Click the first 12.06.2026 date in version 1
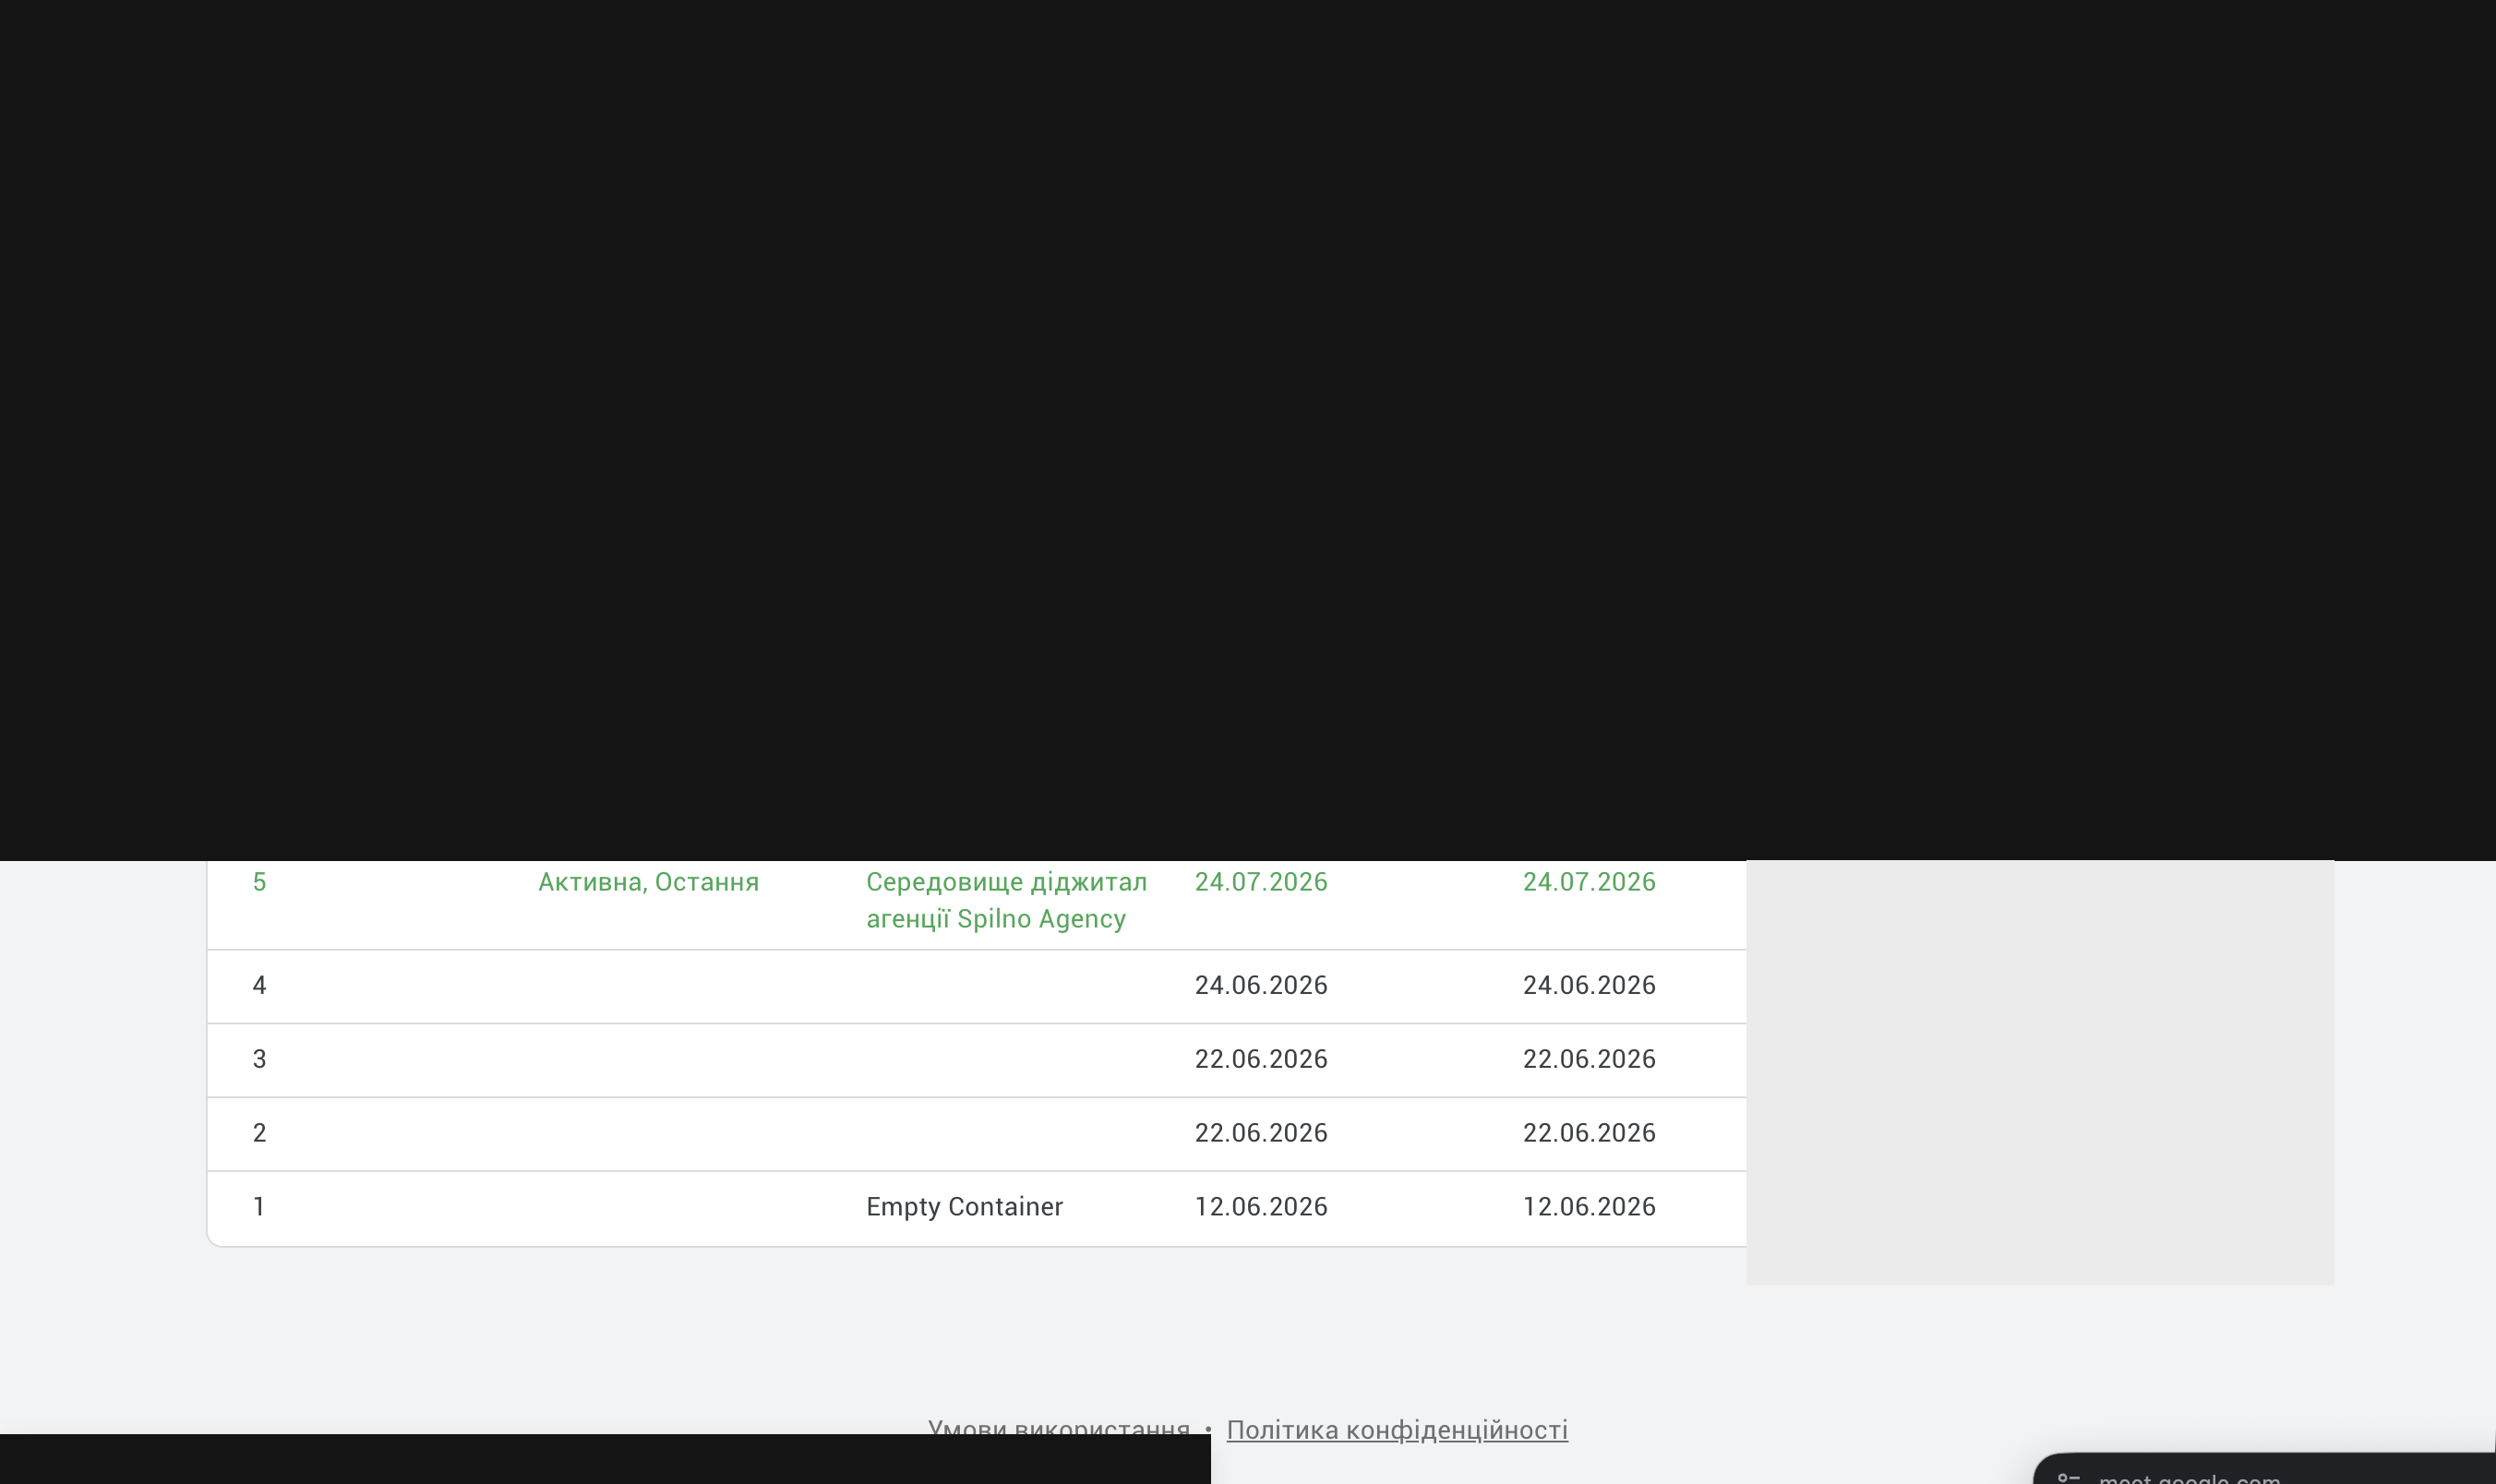2496x1484 pixels. [x=1261, y=1208]
